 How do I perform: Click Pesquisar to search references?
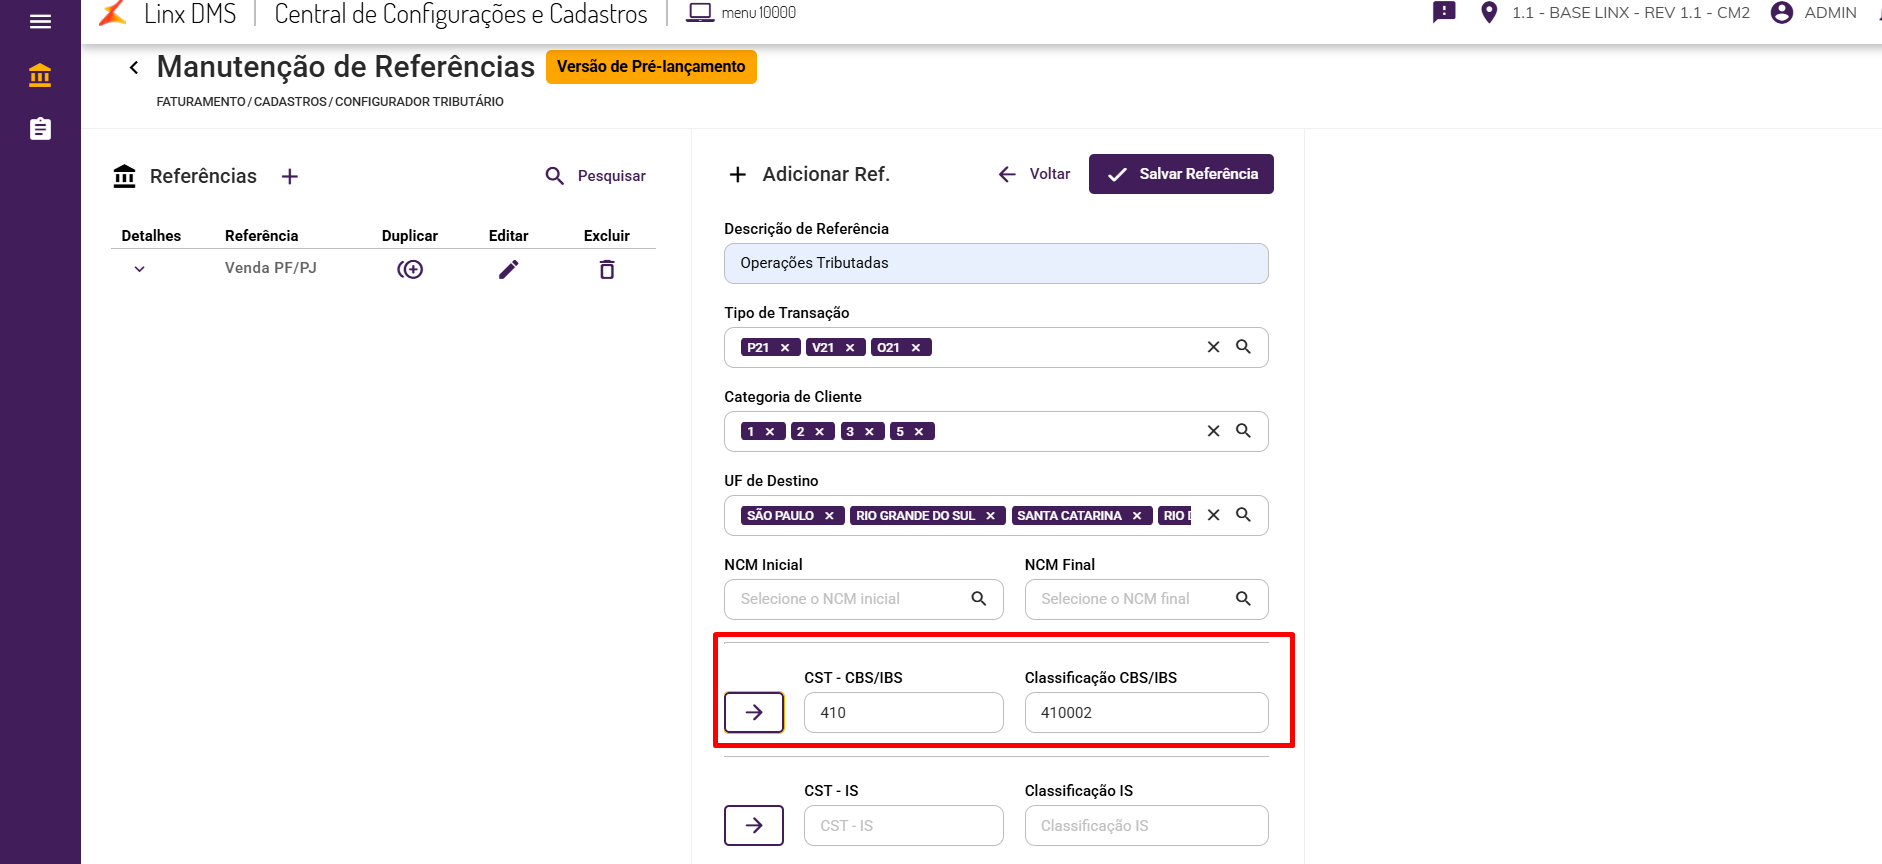596,176
